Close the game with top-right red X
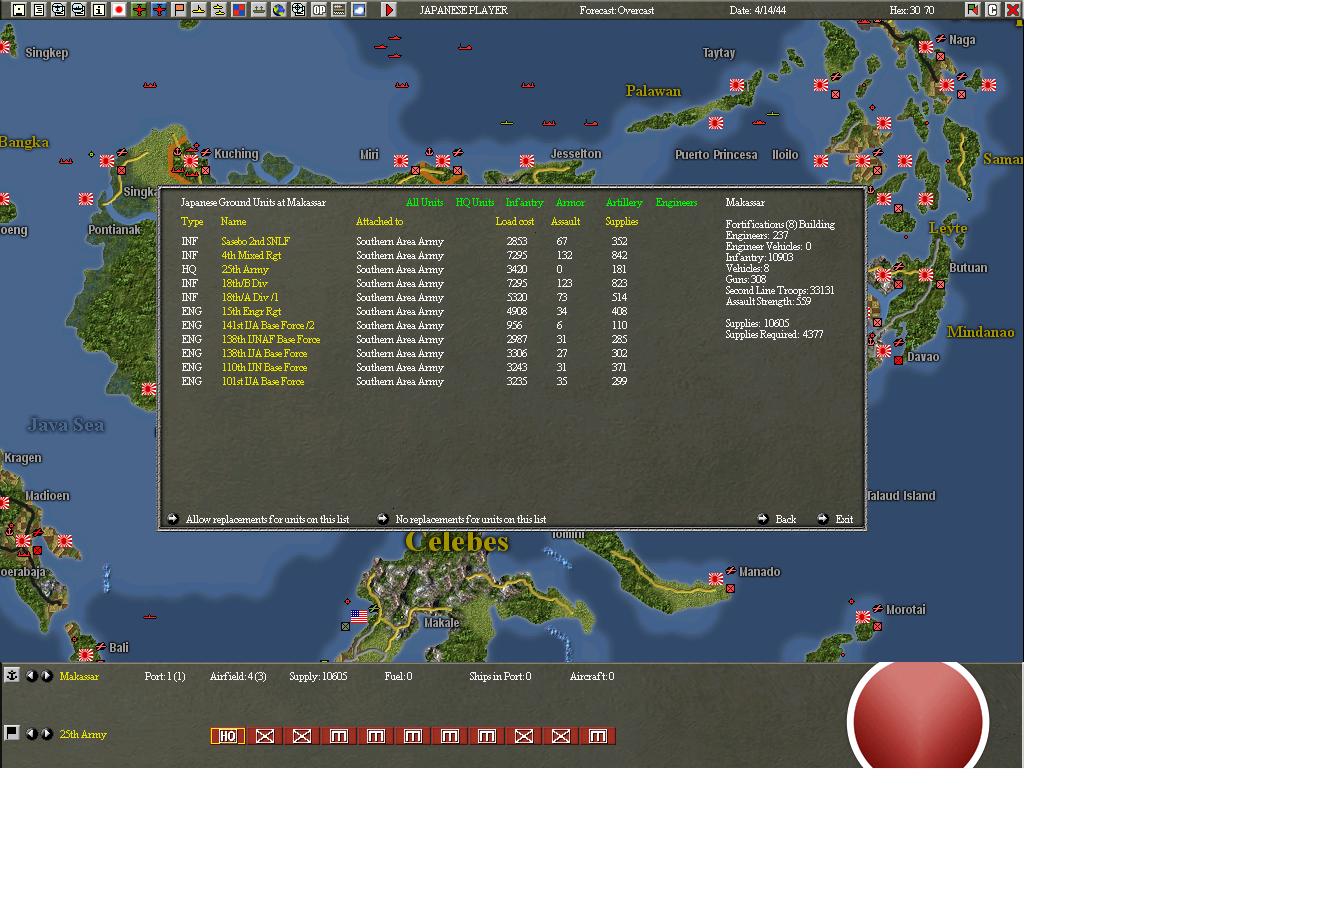The height and width of the screenshot is (897, 1338). (x=1012, y=10)
